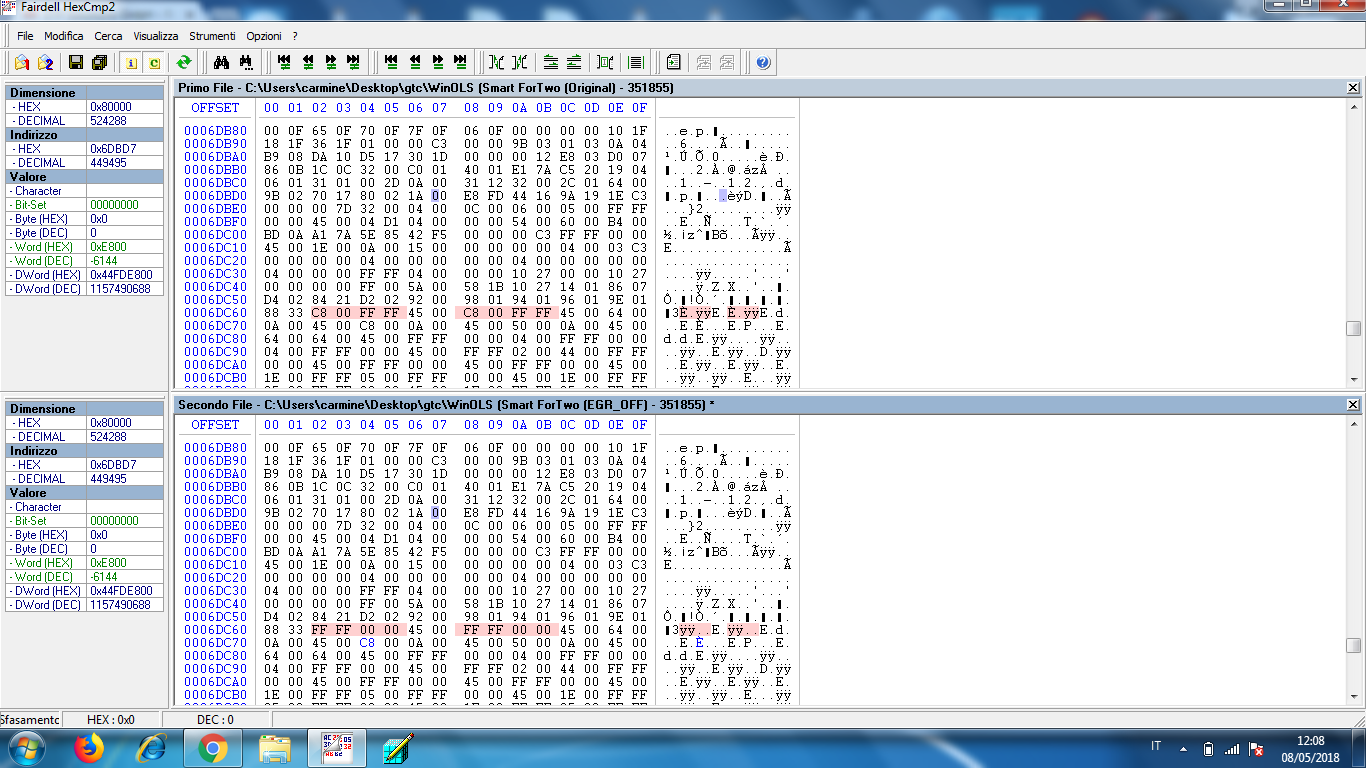Launch Firefox from the taskbar

pos(89,748)
